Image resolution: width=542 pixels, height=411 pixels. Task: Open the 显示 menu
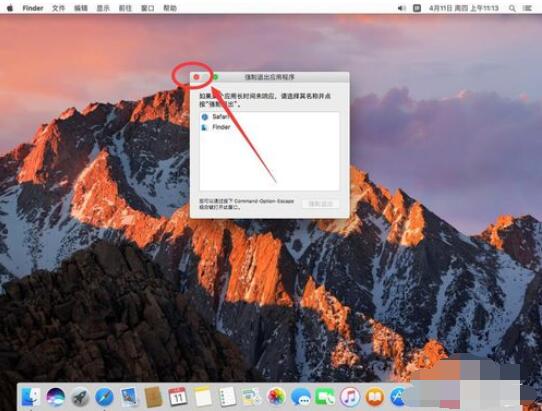[103, 8]
